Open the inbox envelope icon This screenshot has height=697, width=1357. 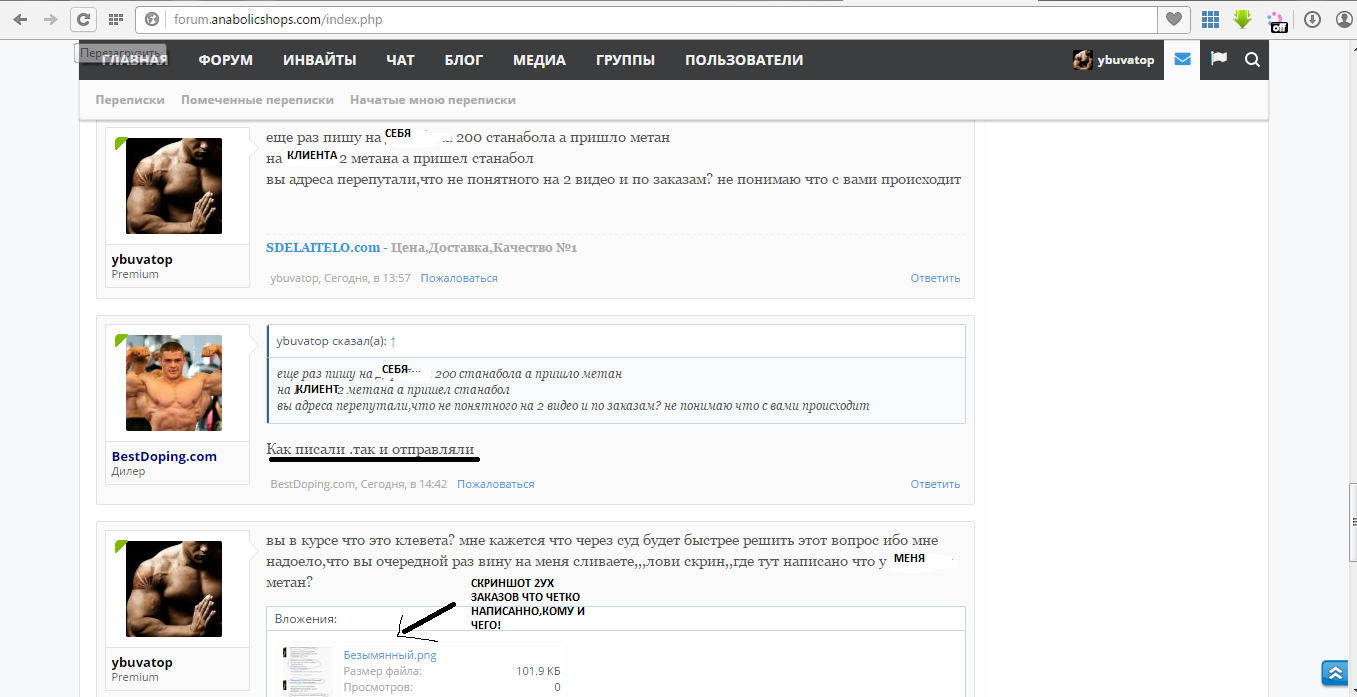1183,60
